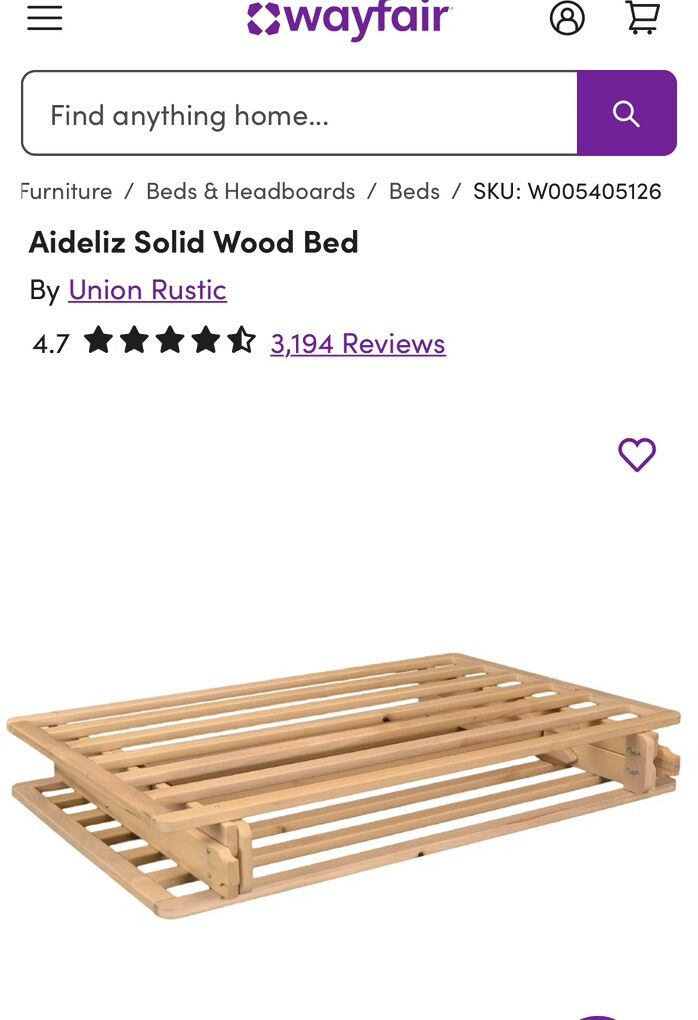Navigate to Beds & Headboards breadcrumb
Screen dimensions: 698x1020
tap(250, 191)
